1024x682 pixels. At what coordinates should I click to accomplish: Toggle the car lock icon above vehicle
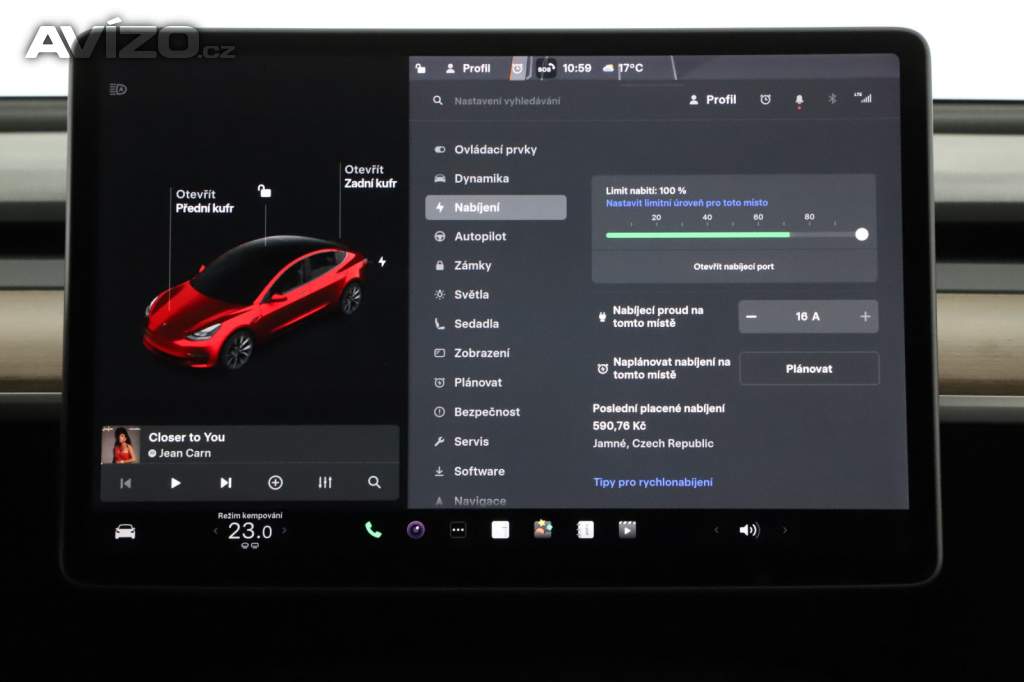[264, 190]
